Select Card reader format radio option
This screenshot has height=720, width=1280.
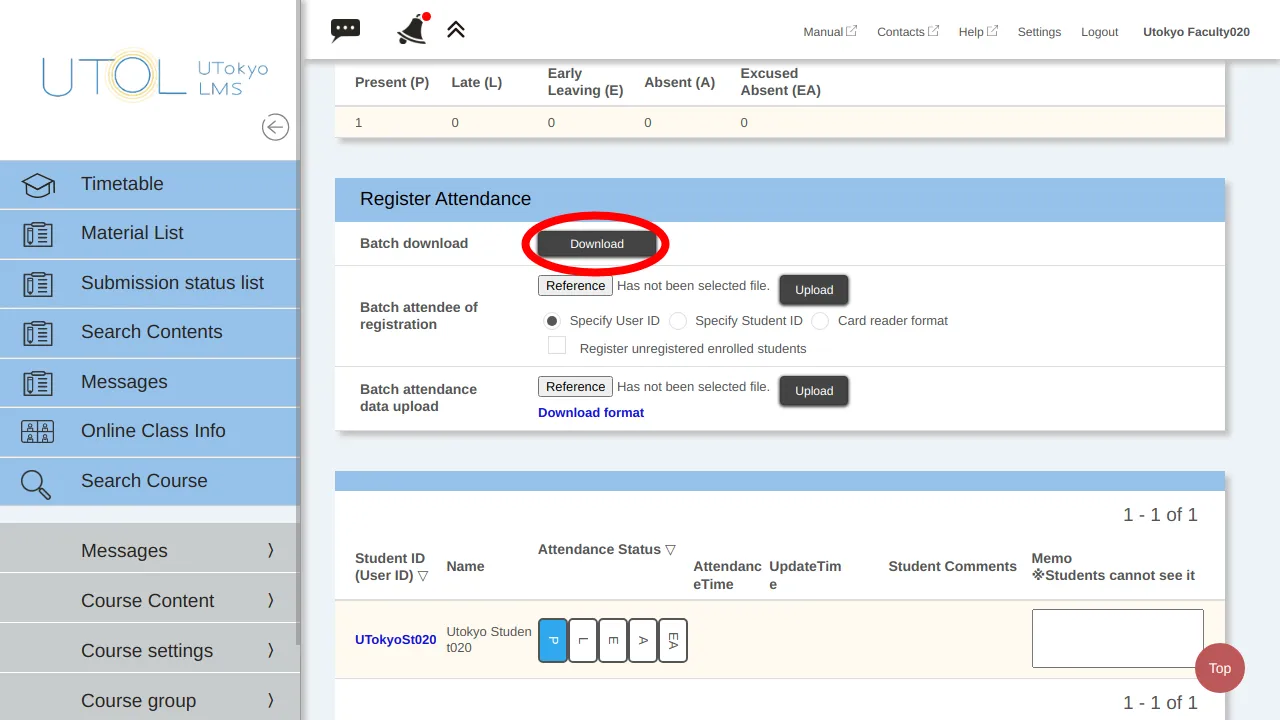pos(820,321)
